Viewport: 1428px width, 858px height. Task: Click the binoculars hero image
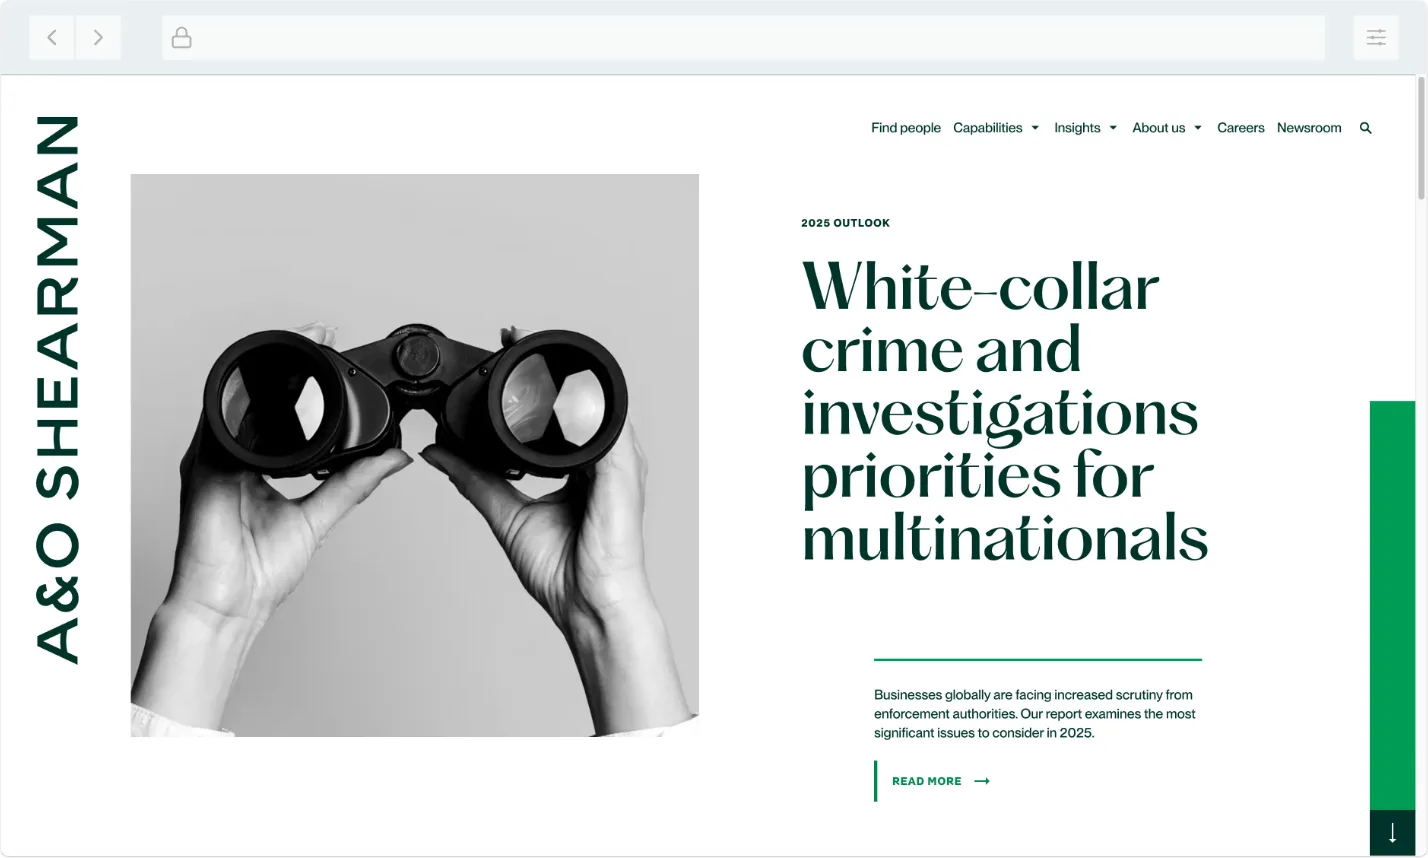pyautogui.click(x=415, y=456)
